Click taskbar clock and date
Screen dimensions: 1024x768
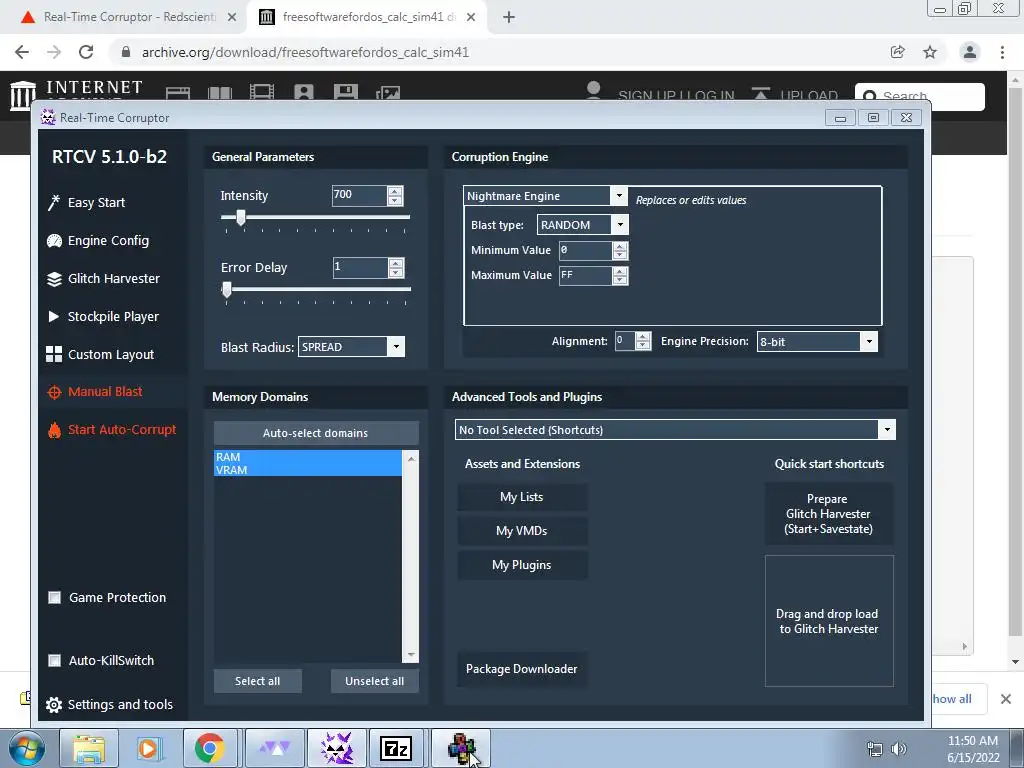coord(973,748)
